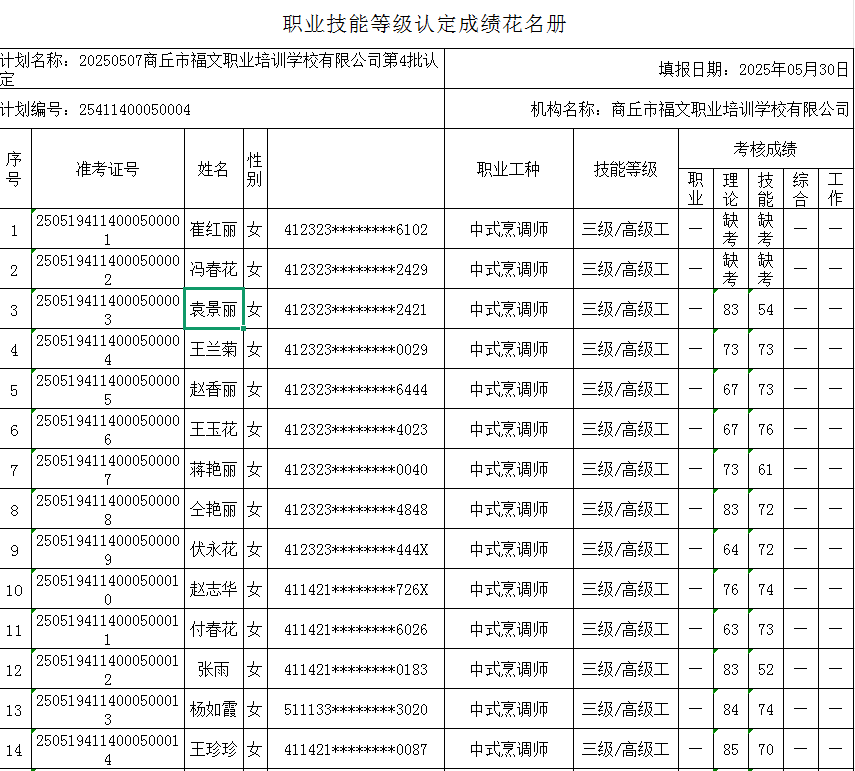Image resolution: width=855 pixels, height=771 pixels.
Task: Click skill score 61 for 蒋艳丽
Action: coord(766,469)
